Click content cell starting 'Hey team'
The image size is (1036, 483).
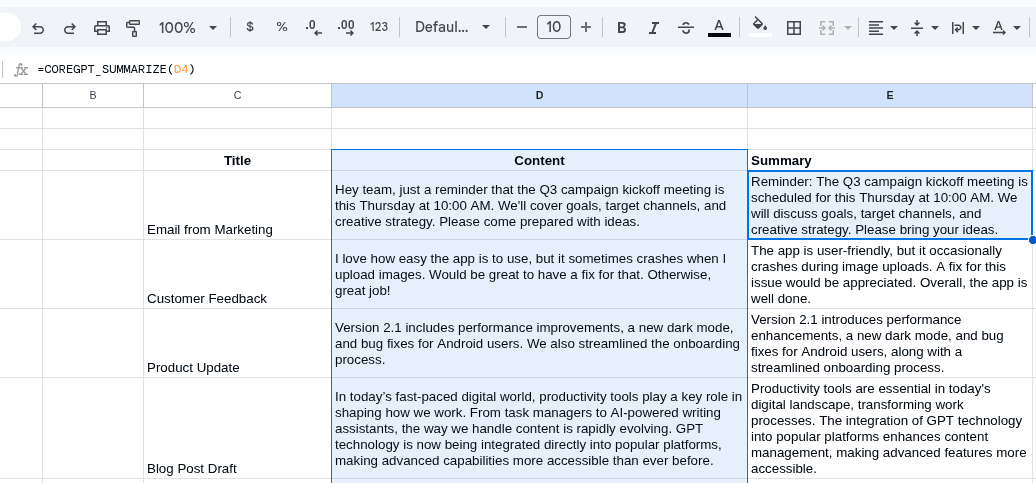point(539,205)
